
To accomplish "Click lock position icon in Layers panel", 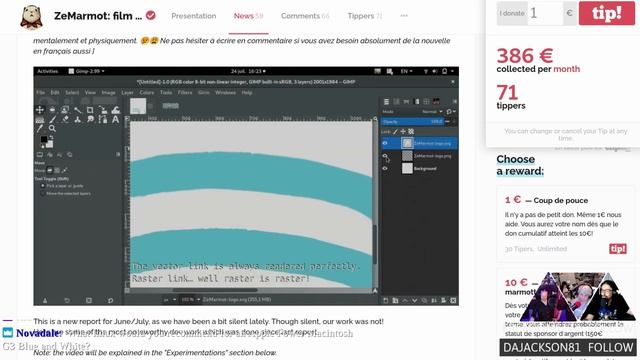I will click(403, 132).
